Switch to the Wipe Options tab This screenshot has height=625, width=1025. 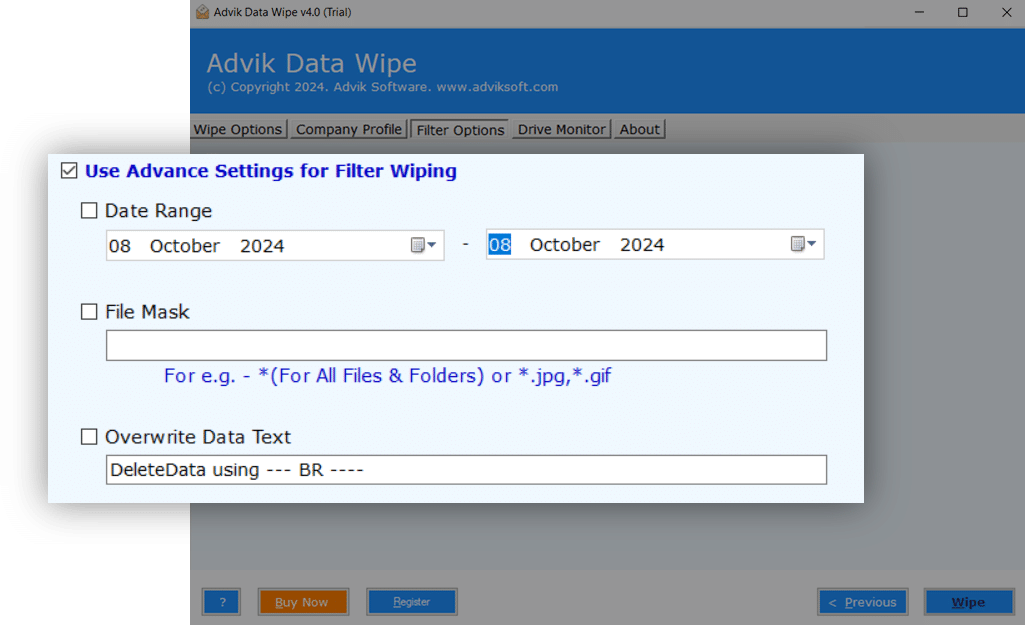click(x=238, y=129)
